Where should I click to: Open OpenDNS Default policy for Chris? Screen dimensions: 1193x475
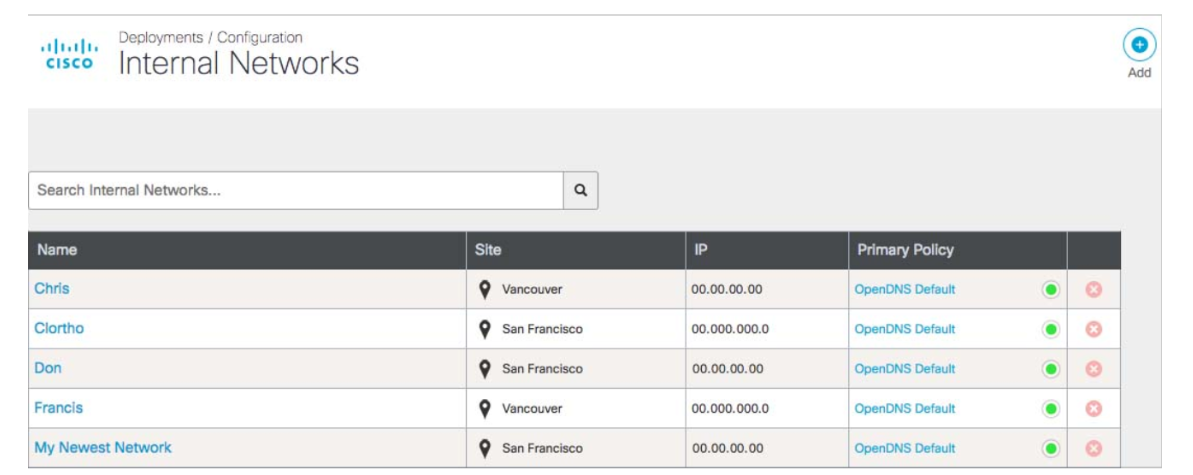coord(905,290)
